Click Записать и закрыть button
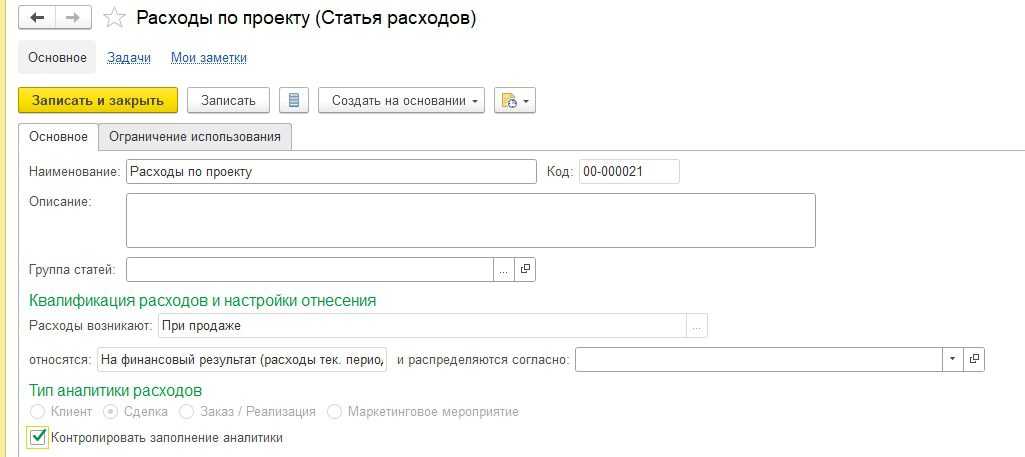Screen dimensions: 1025x457 98,100
